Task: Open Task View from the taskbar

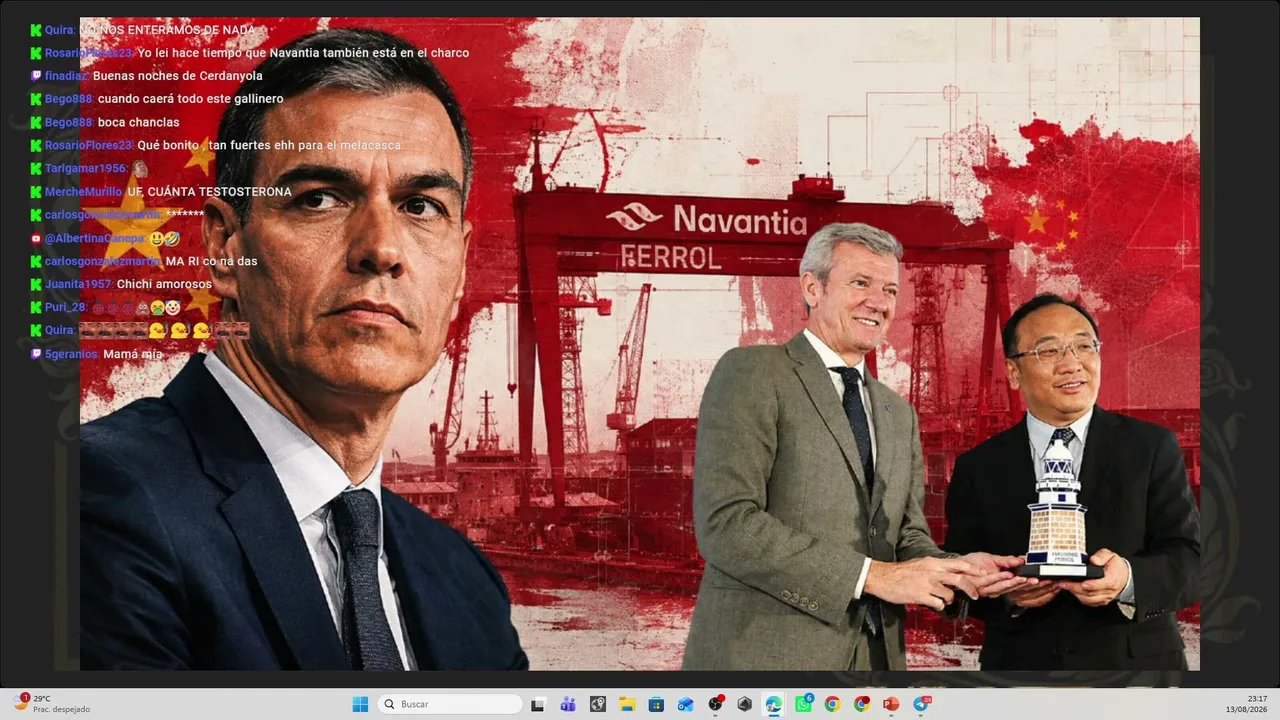Action: click(x=538, y=704)
